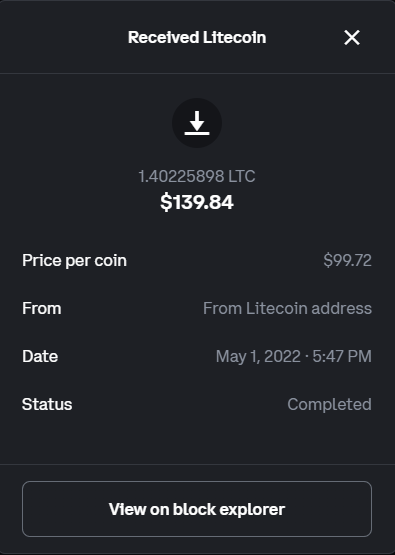Click the $139.84 dollar value
The height and width of the screenshot is (555, 395).
(197, 202)
